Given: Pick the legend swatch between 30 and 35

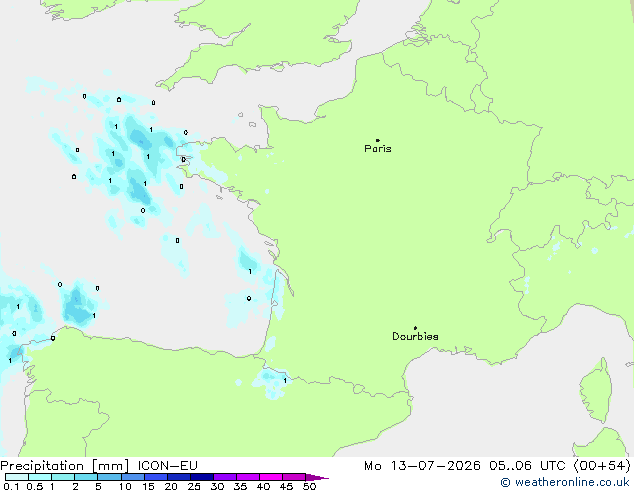Looking at the screenshot, I should [224, 477].
